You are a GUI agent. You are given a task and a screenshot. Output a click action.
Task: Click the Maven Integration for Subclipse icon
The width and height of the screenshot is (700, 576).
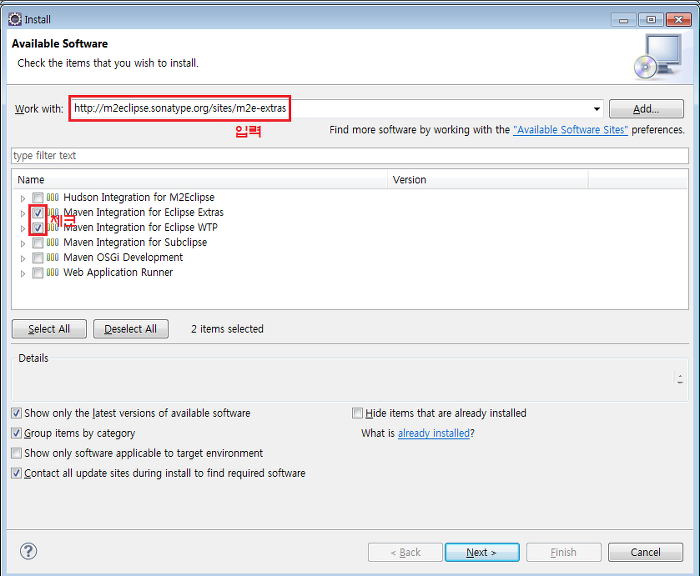pos(53,242)
